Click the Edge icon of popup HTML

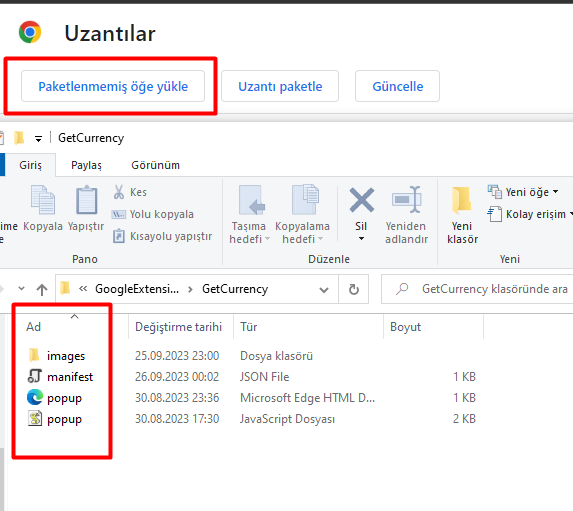[35, 397]
